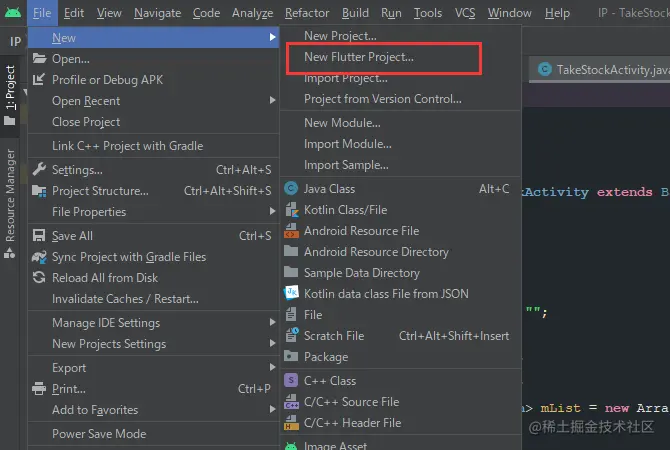Click the Profile or Debug APK icon
Screen dimensions: 670x450
(x=39, y=79)
